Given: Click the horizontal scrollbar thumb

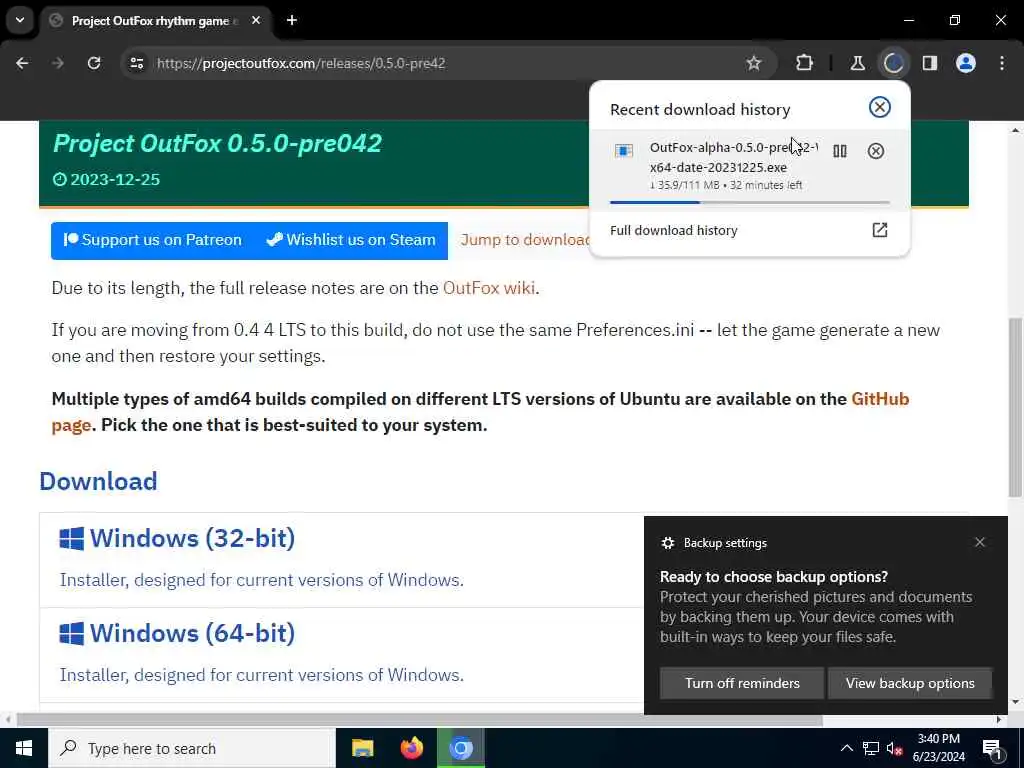Looking at the screenshot, I should [419, 720].
